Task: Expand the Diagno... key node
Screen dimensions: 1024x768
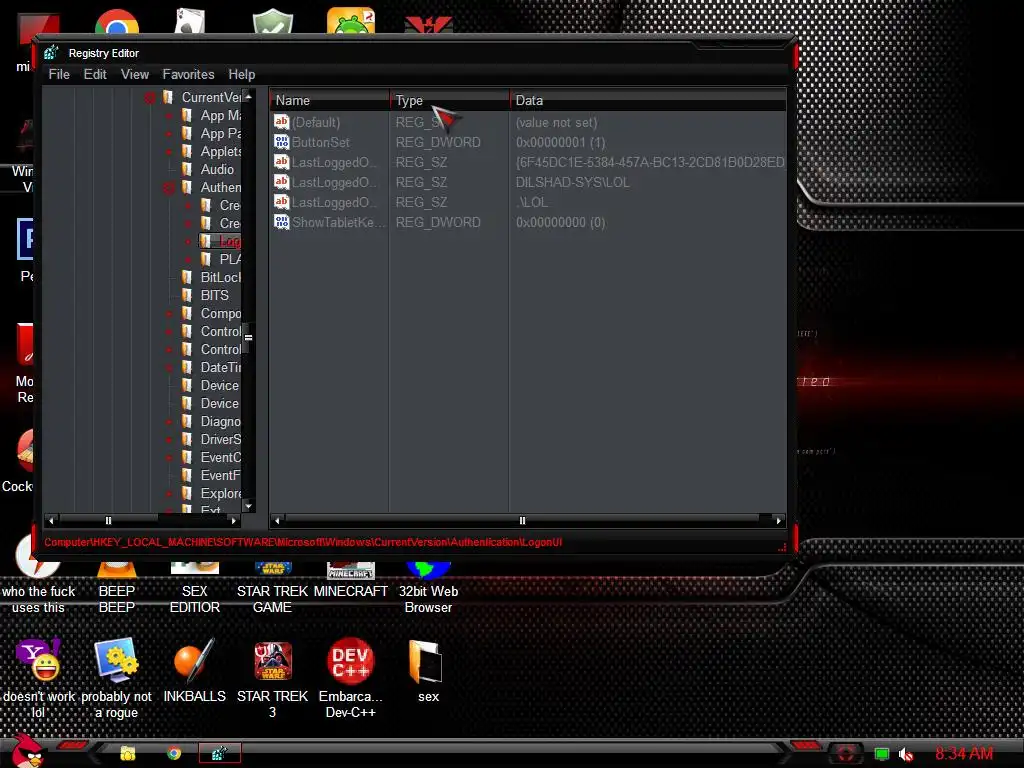Action: click(x=168, y=422)
